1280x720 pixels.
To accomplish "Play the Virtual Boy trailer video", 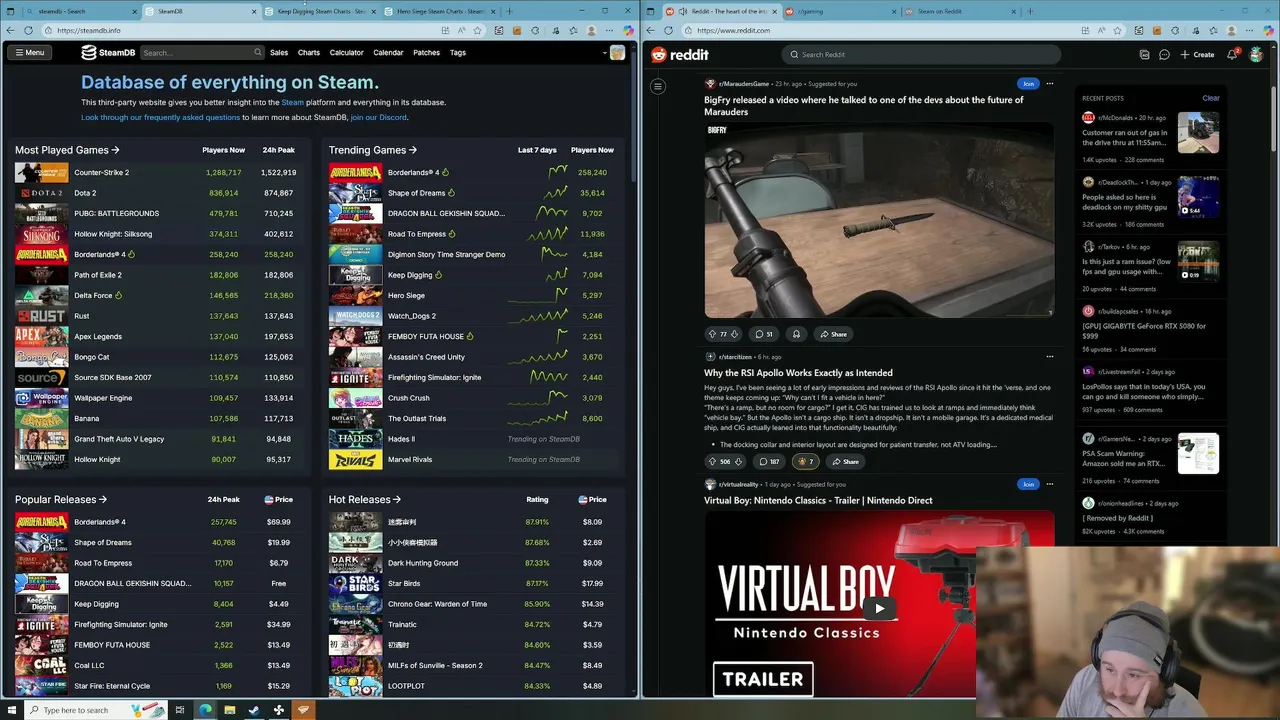I will click(x=879, y=608).
